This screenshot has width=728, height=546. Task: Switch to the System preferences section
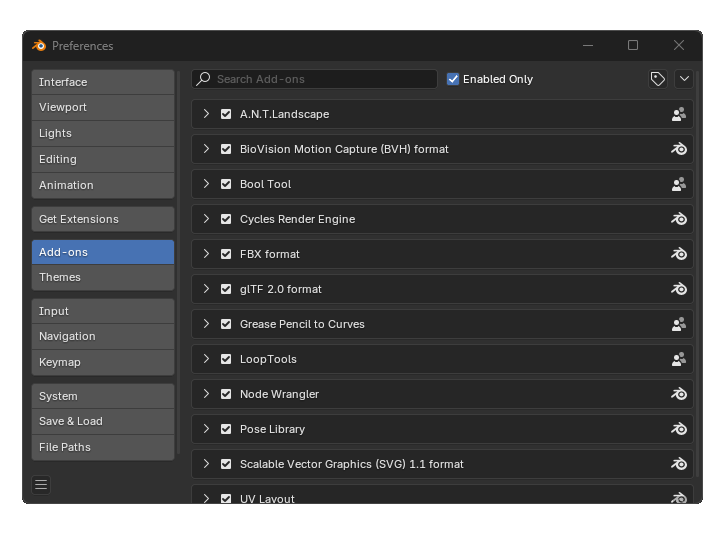(103, 396)
